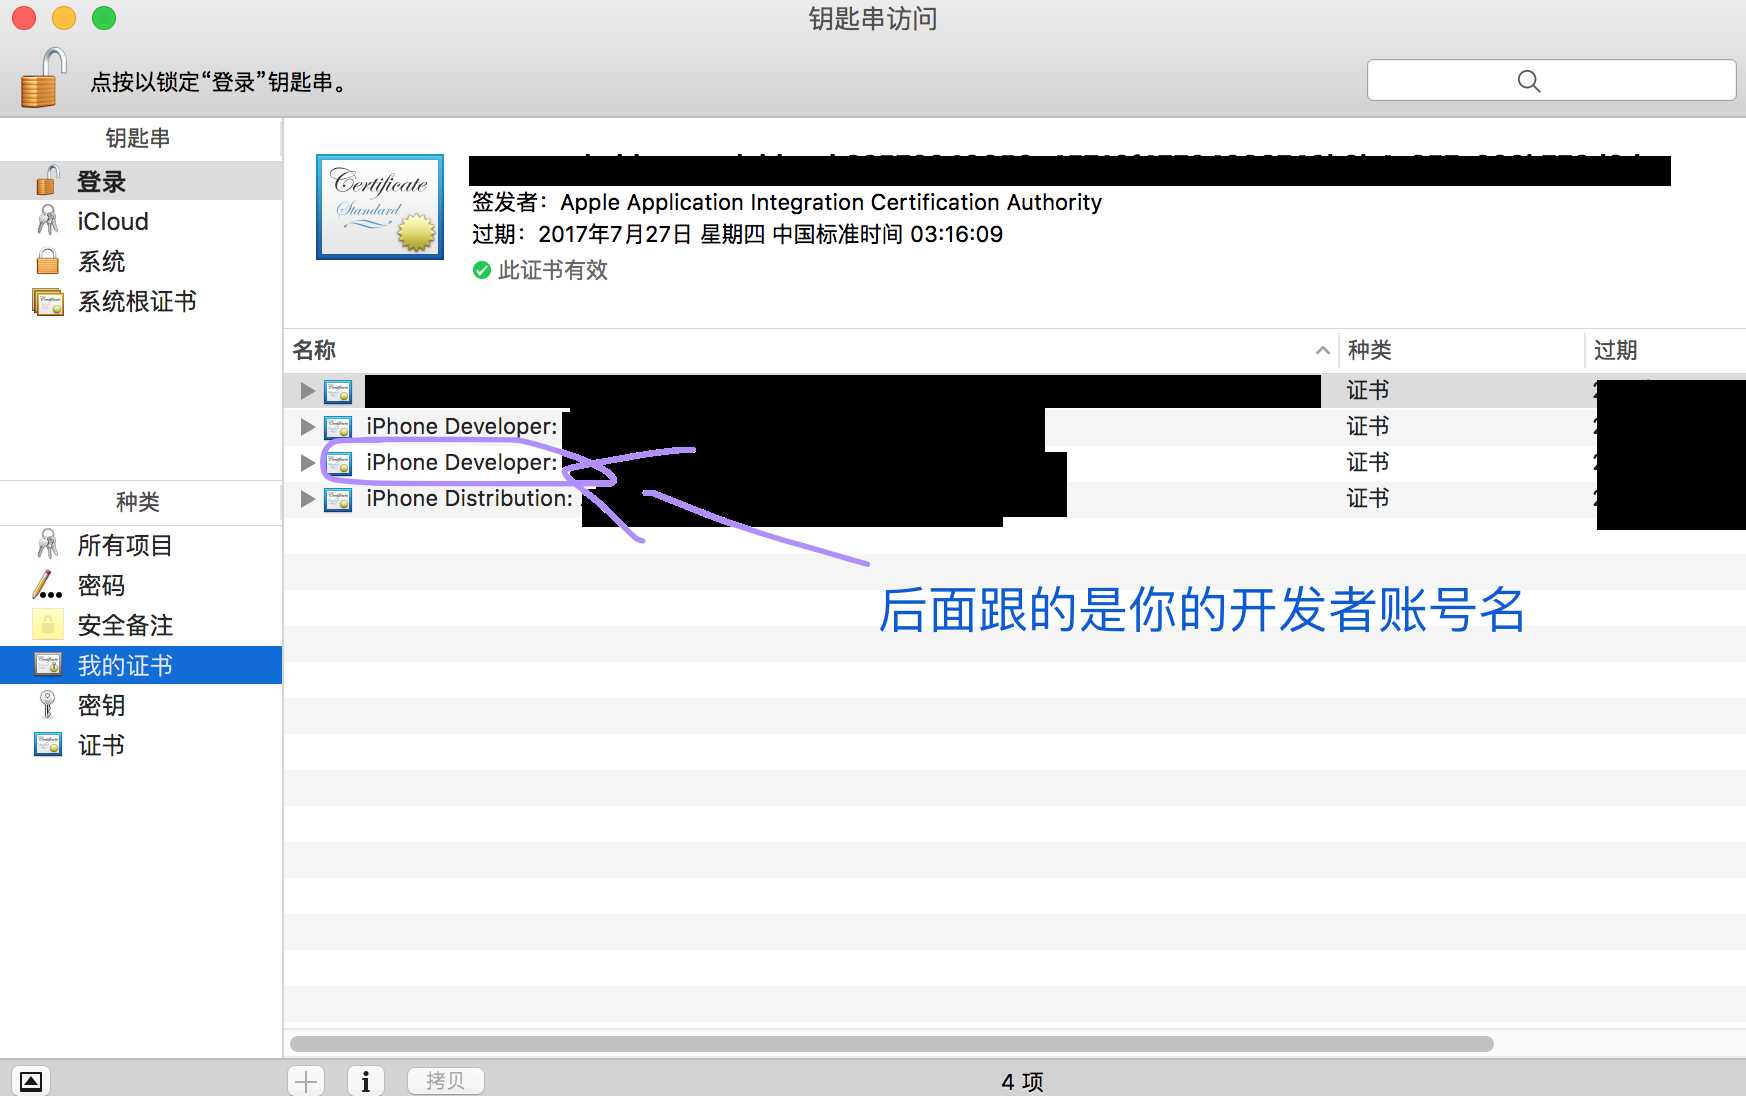Click the sort arrow in 名称 header
Image resolution: width=1746 pixels, height=1096 pixels.
1322,350
